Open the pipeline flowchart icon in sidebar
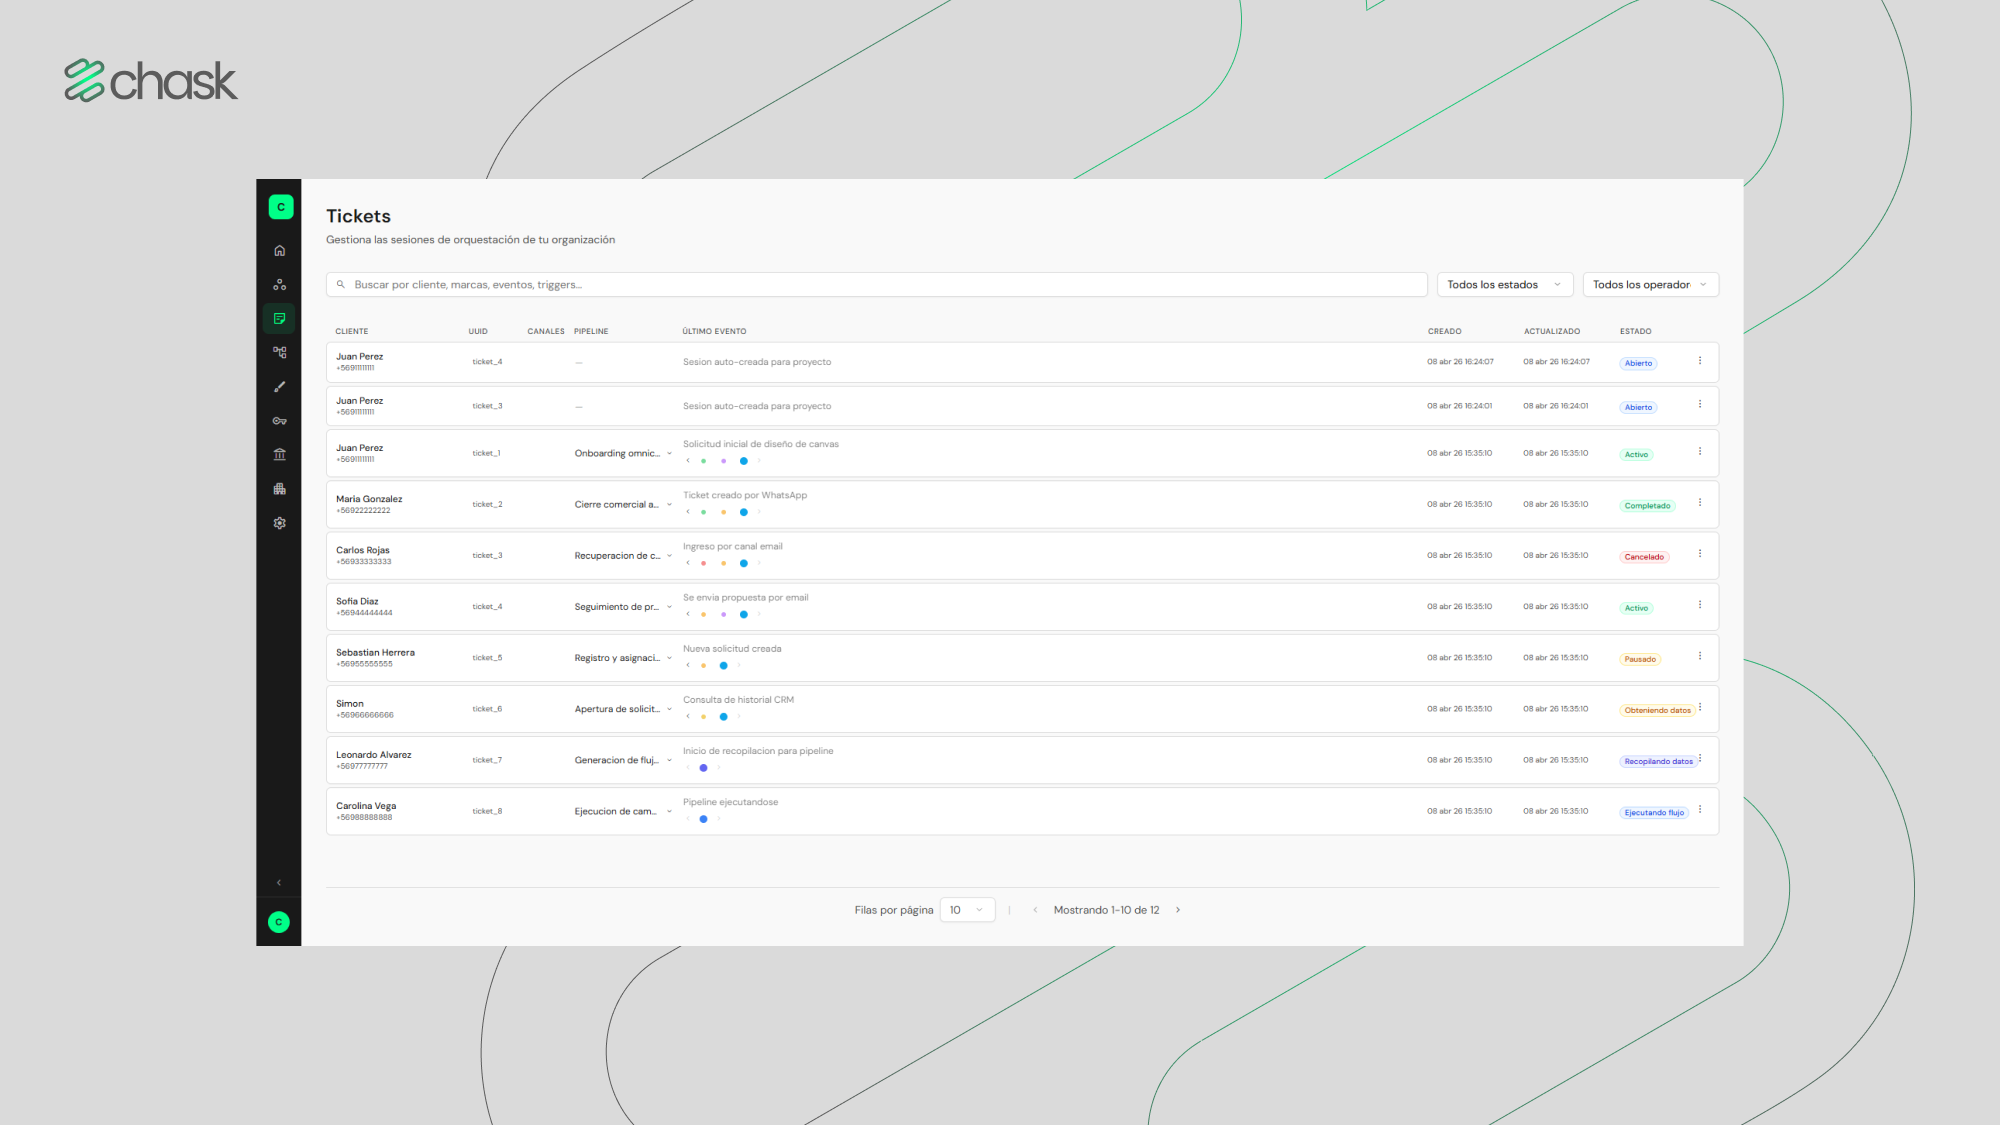2000x1125 pixels. (280, 353)
